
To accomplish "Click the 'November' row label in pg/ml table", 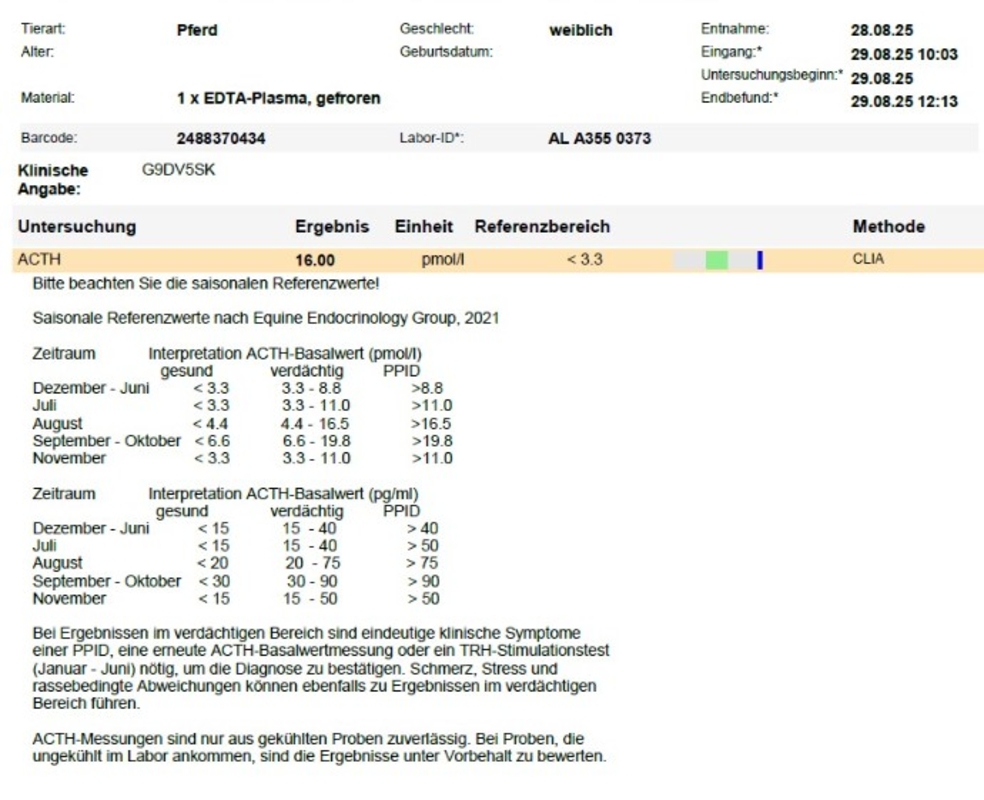I will click(x=69, y=599).
